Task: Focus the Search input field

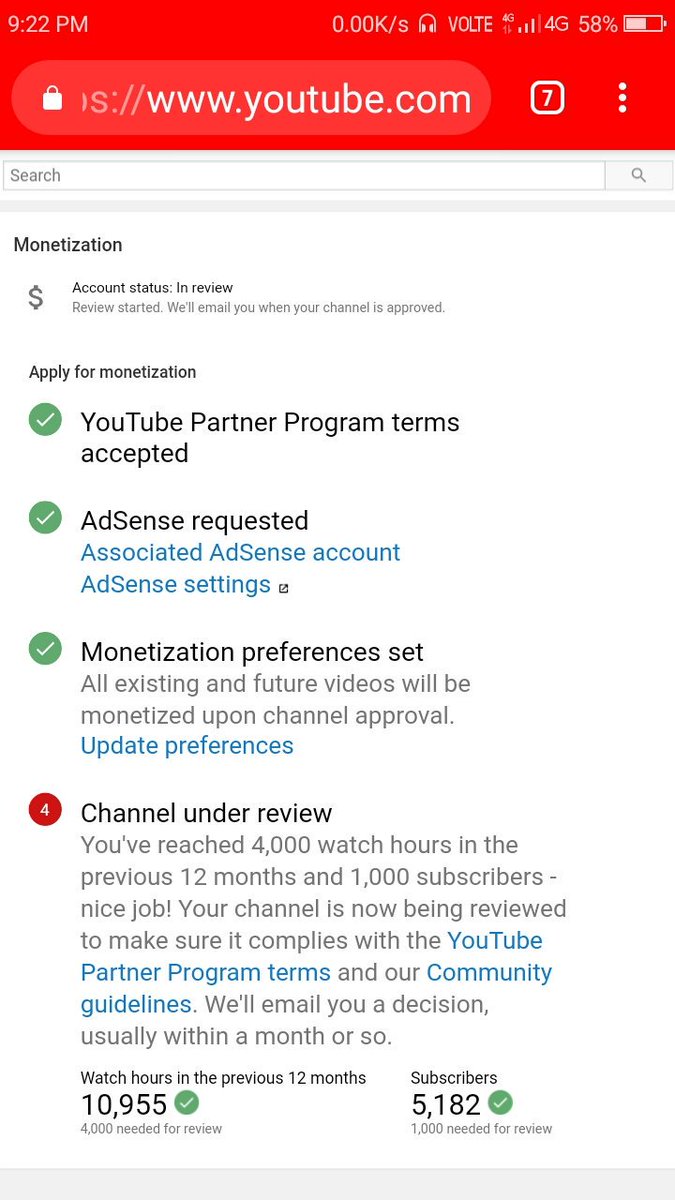Action: coord(304,175)
